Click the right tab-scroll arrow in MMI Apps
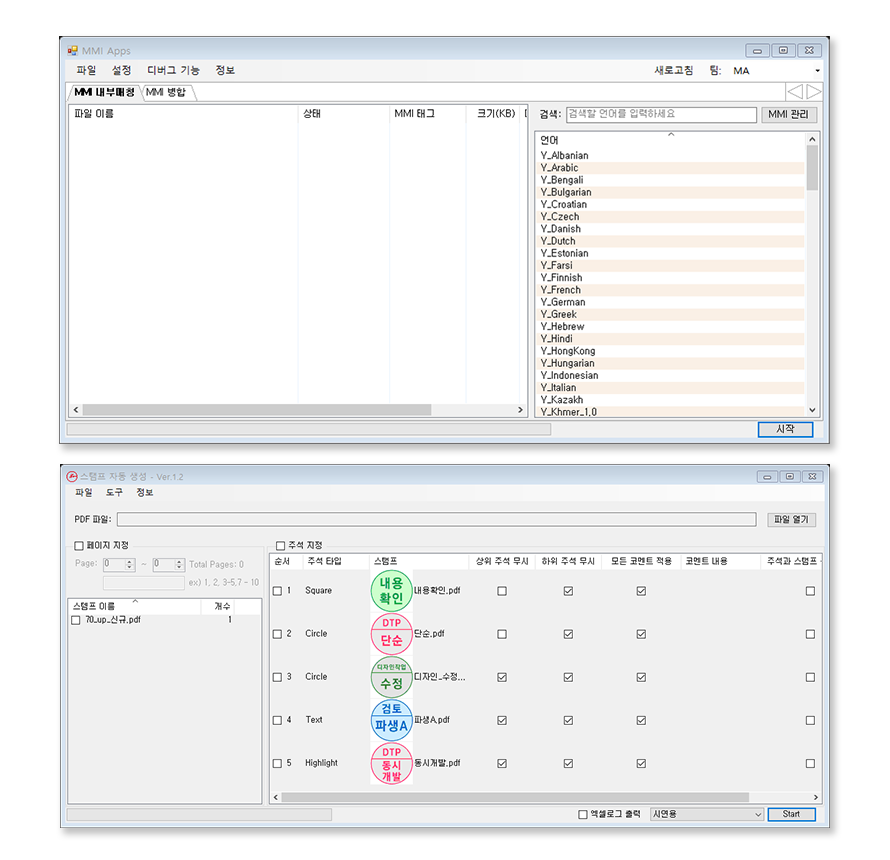 click(815, 93)
